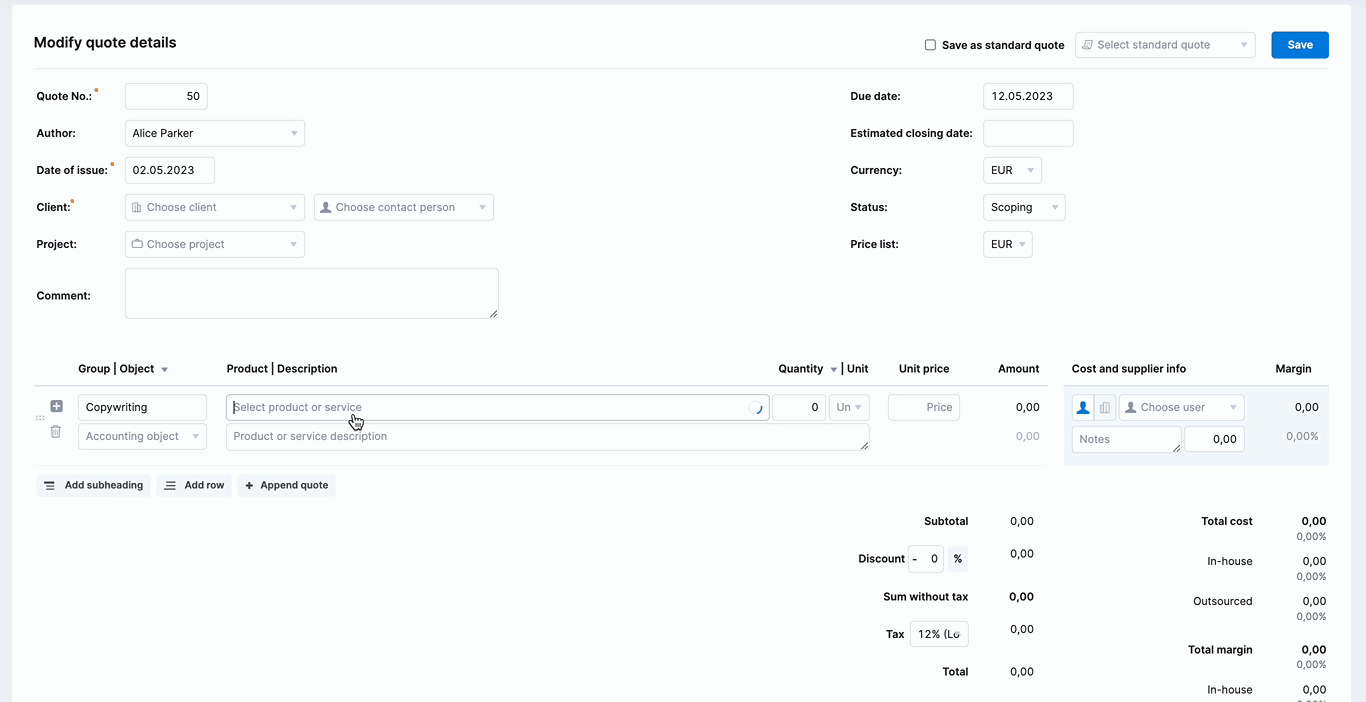Open the Currency dropdown
The image size is (1366, 702).
[x=1012, y=170]
